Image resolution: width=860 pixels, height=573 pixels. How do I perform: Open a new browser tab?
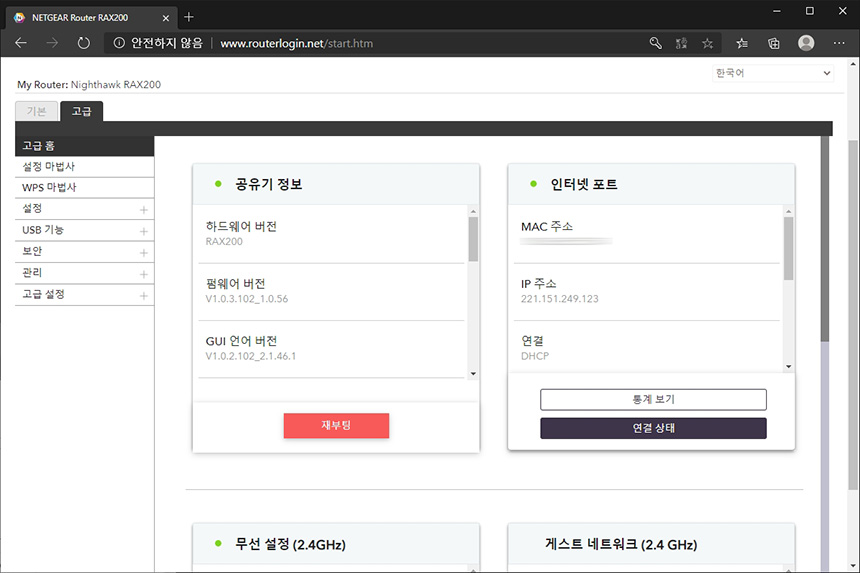(189, 17)
